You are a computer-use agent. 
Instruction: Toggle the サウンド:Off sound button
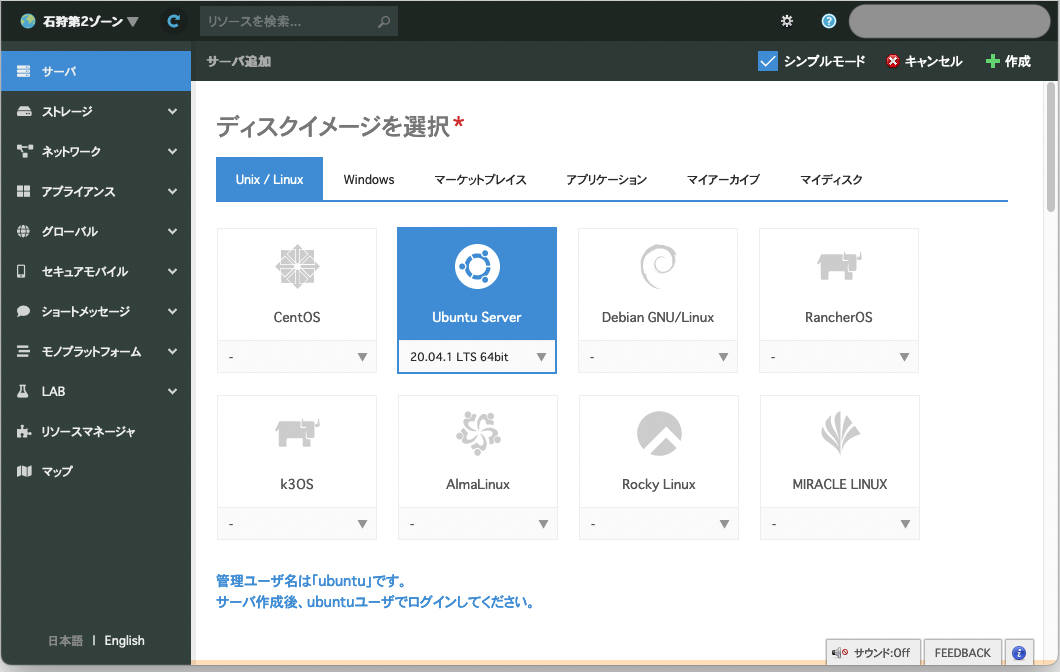coord(873,652)
